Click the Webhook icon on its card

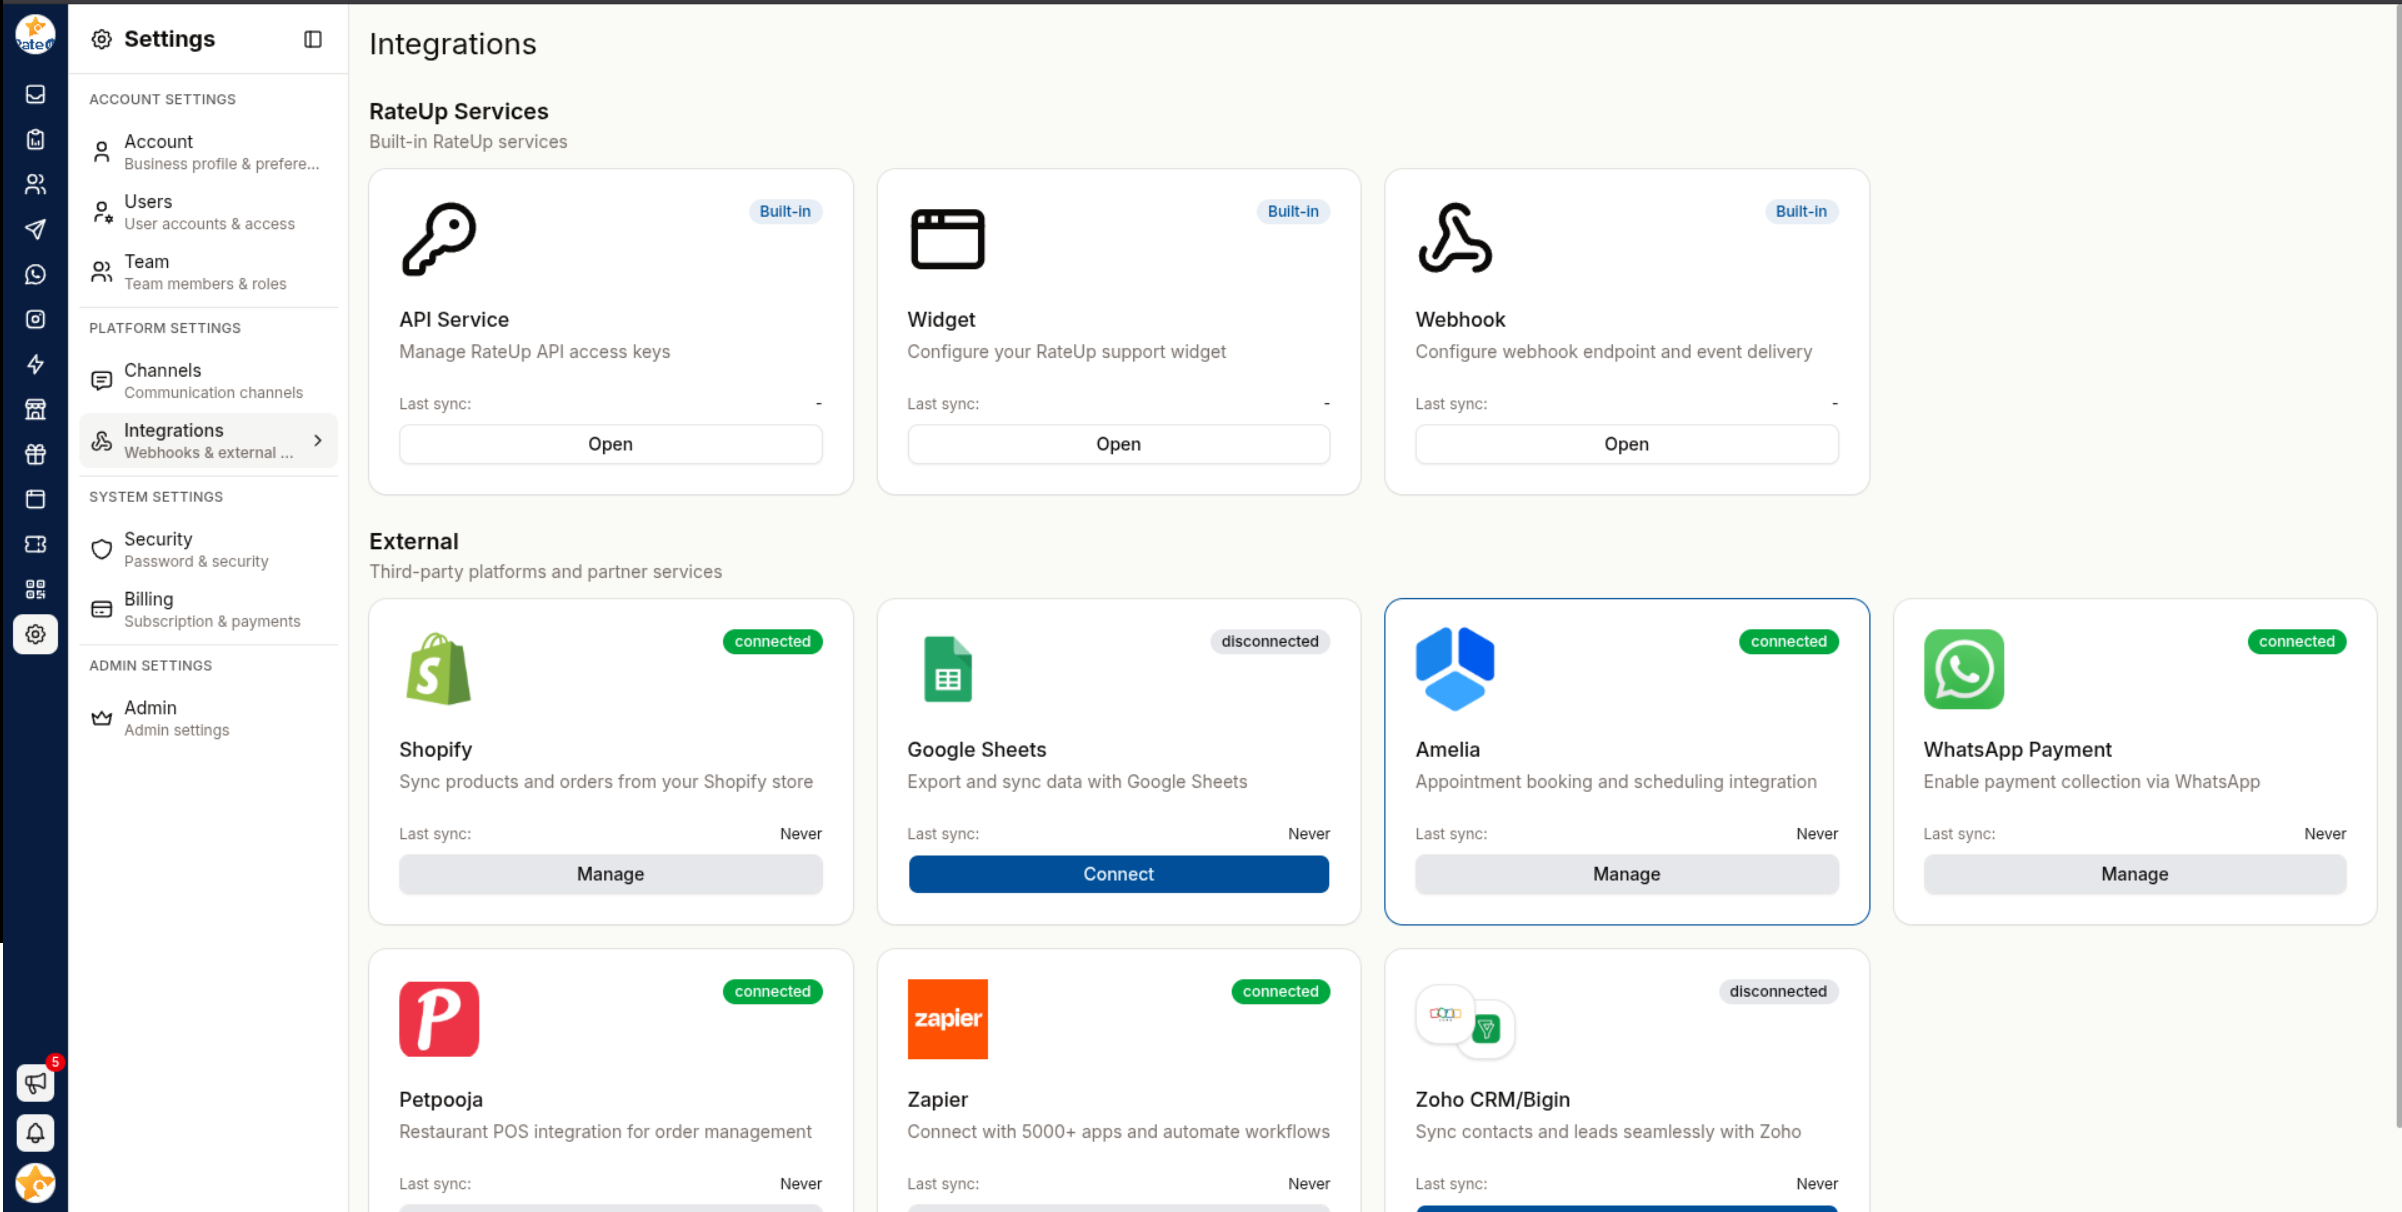click(1455, 239)
